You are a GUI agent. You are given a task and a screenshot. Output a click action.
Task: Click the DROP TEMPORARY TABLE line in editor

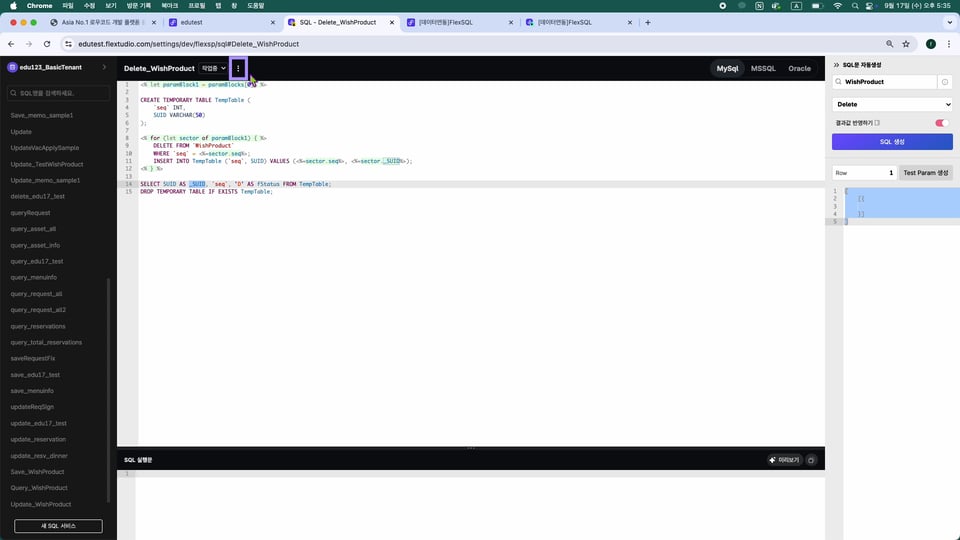(x=206, y=192)
